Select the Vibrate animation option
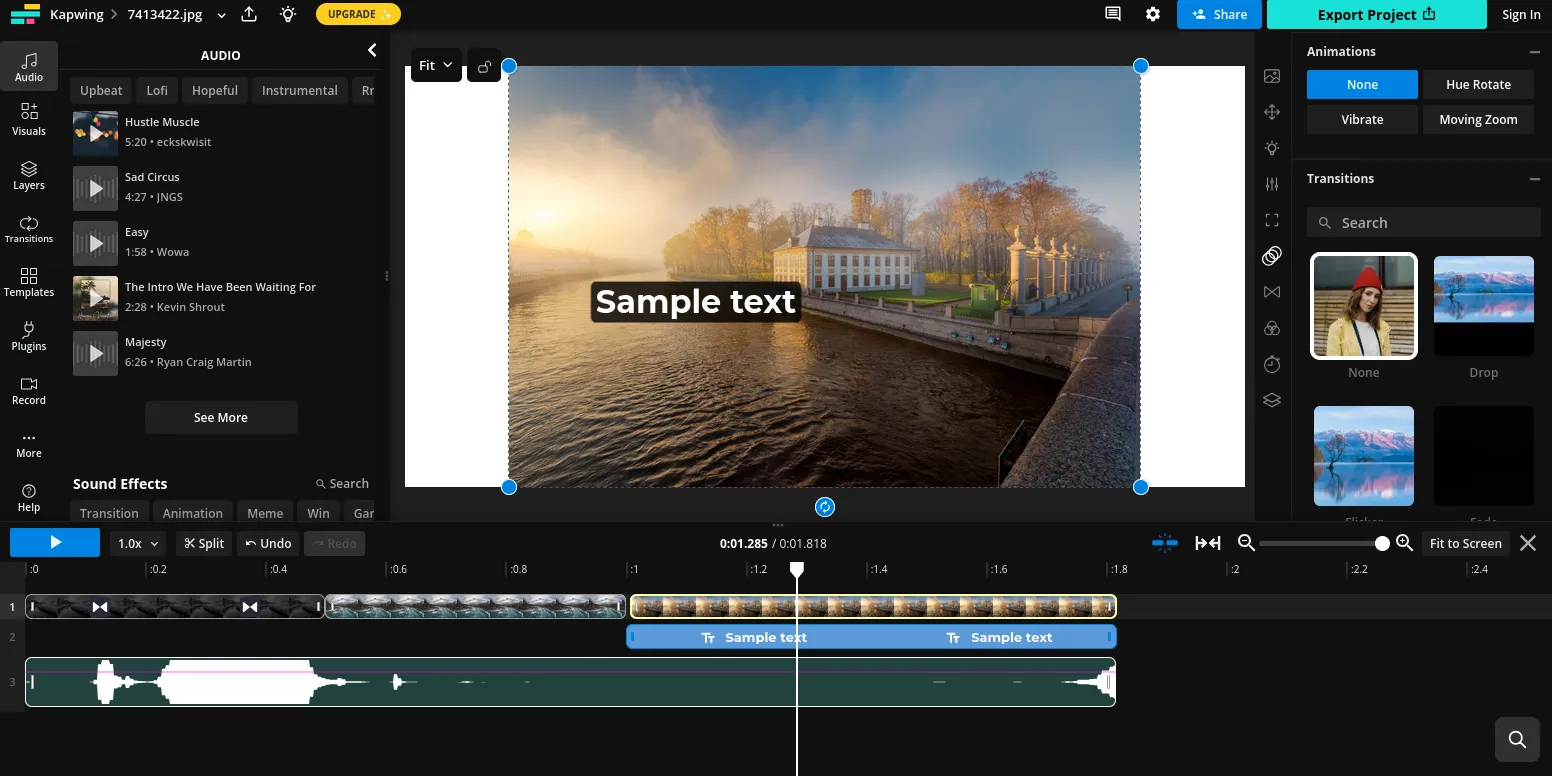1552x776 pixels. tap(1362, 119)
